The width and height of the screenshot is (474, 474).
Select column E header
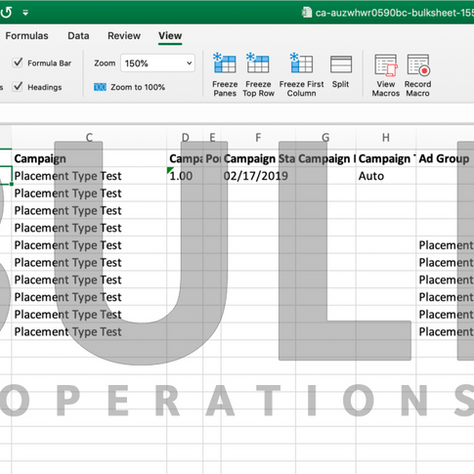pos(212,137)
